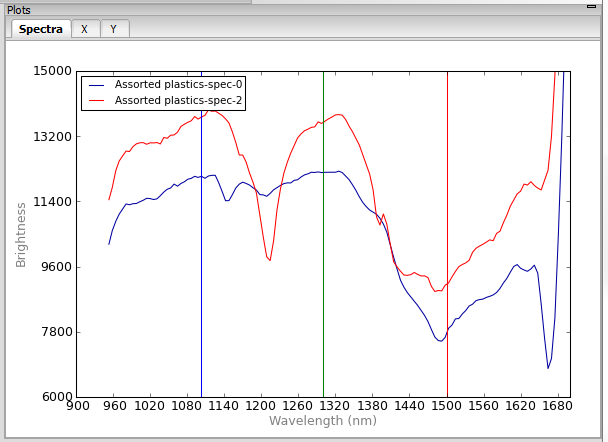Click the Brightness axis label

point(21,235)
